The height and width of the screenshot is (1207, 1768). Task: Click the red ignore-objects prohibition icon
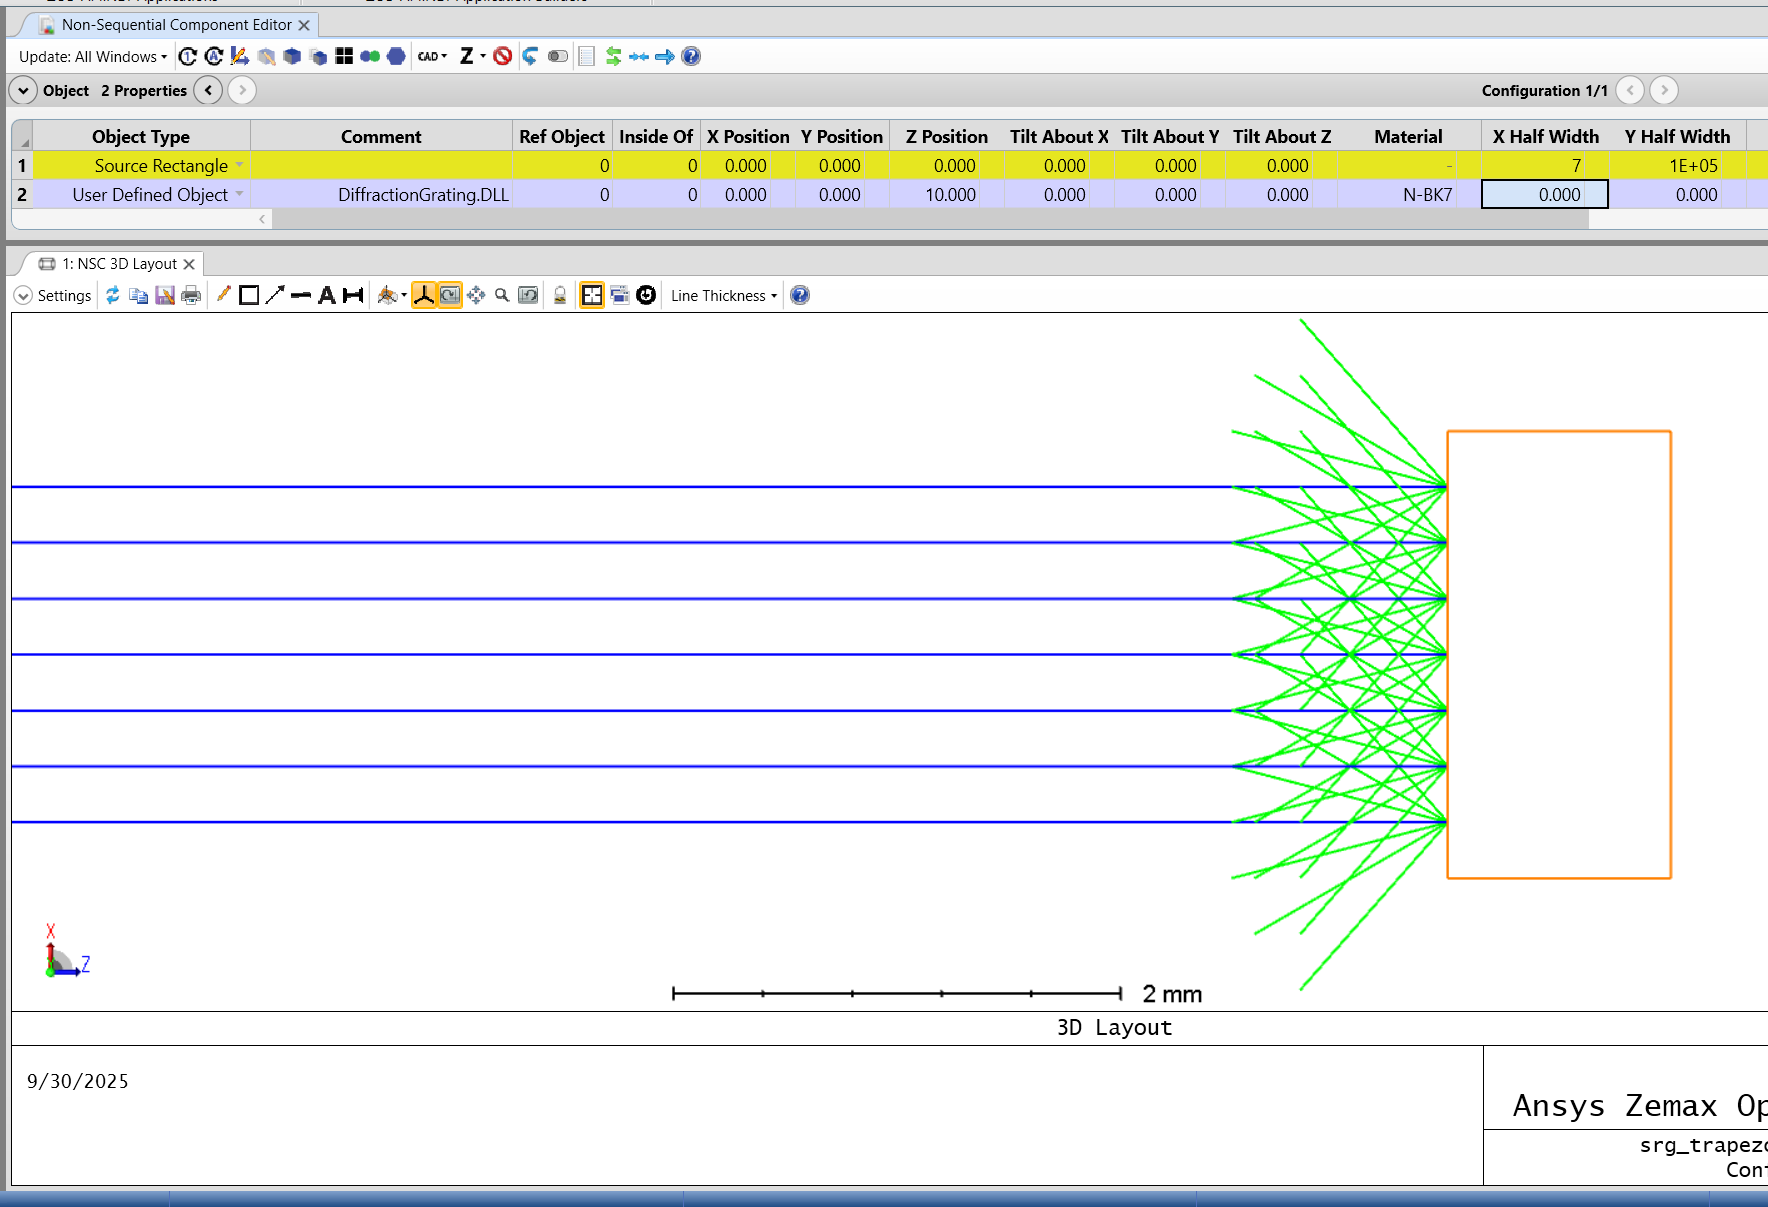(503, 56)
